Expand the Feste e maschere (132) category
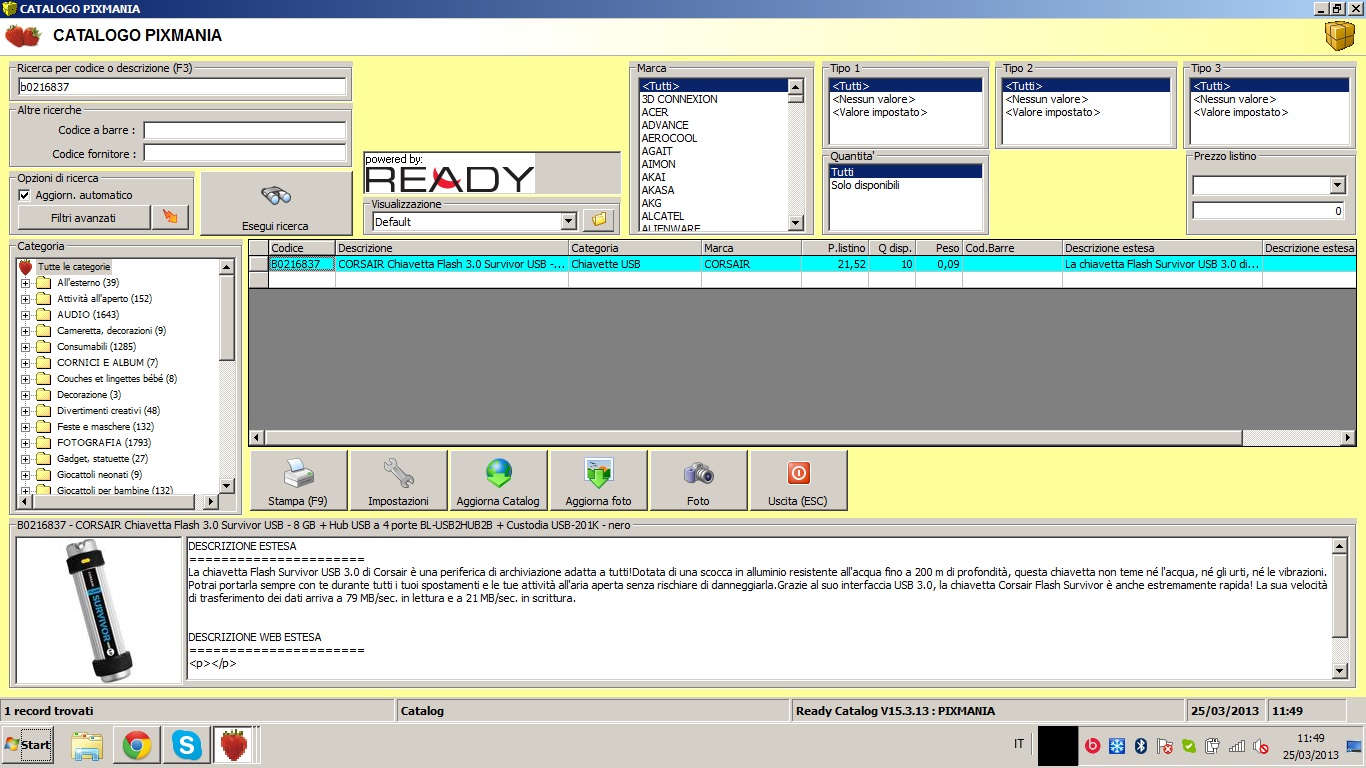The height and width of the screenshot is (768, 1366). click(x=25, y=427)
